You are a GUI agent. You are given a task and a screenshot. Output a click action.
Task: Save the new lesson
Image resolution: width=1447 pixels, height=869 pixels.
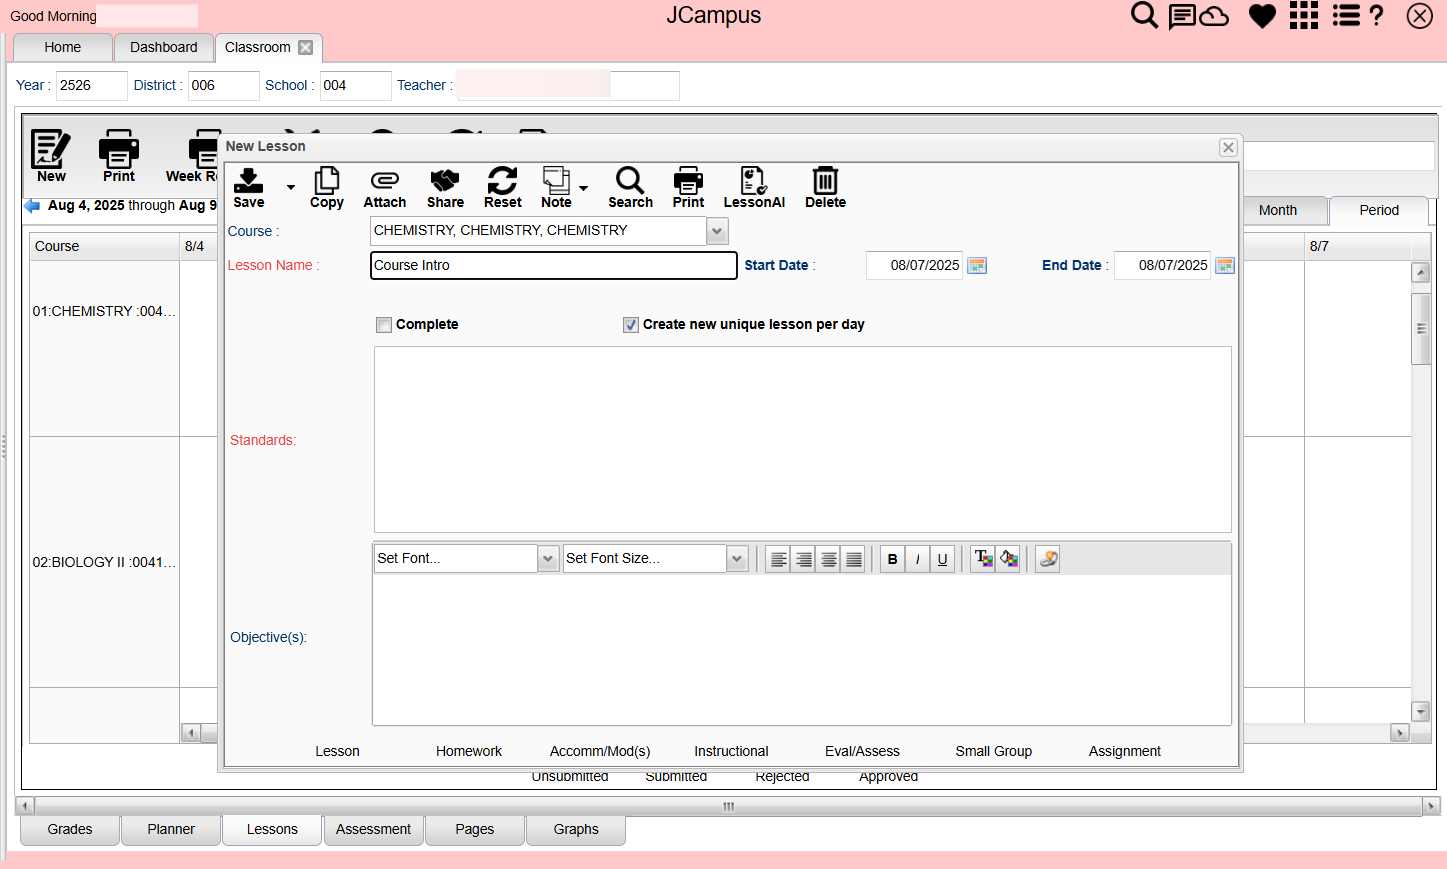pyautogui.click(x=248, y=188)
